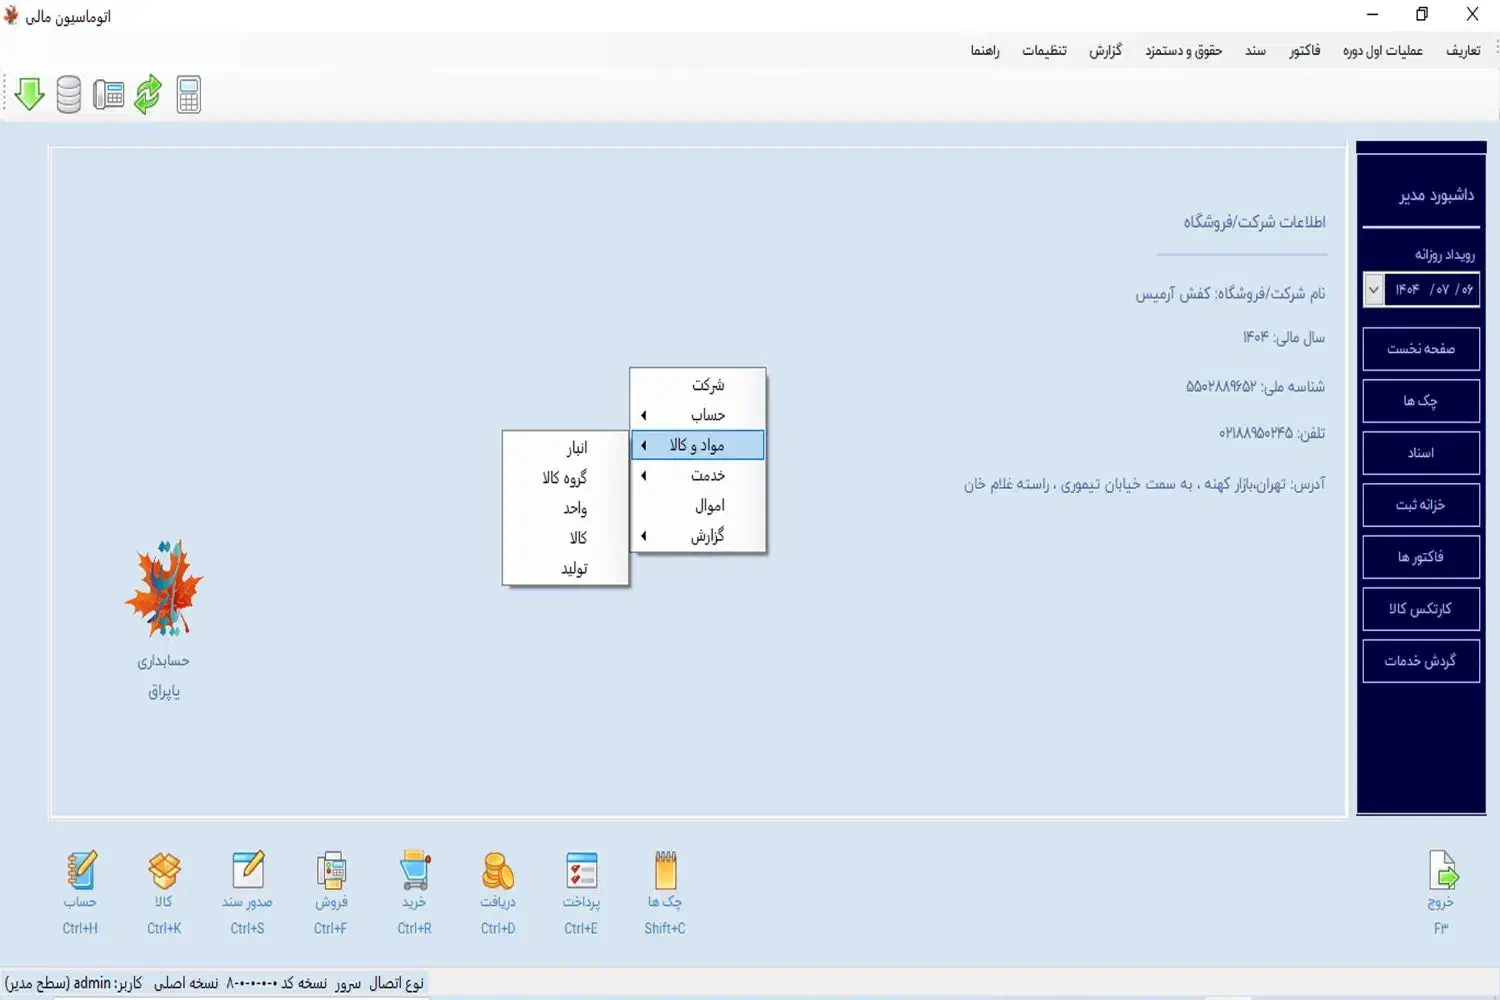Open the تعاریف menu
1500x1000 pixels.
pyautogui.click(x=1463, y=50)
